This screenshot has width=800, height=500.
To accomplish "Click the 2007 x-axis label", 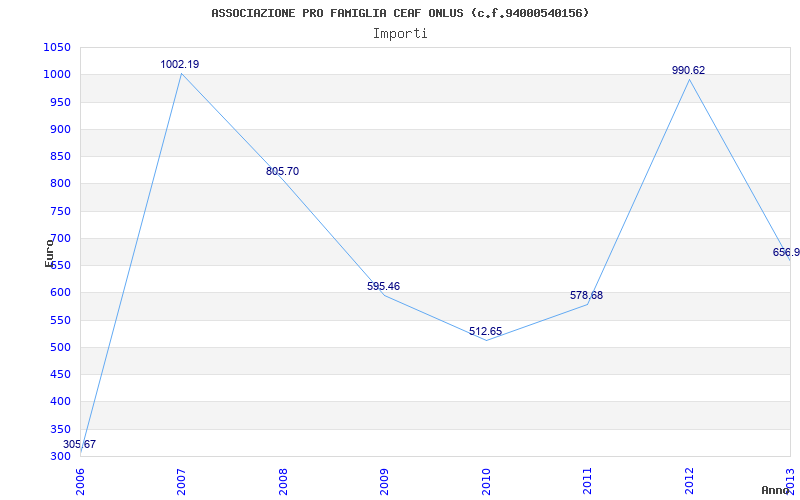I will 181,482.
